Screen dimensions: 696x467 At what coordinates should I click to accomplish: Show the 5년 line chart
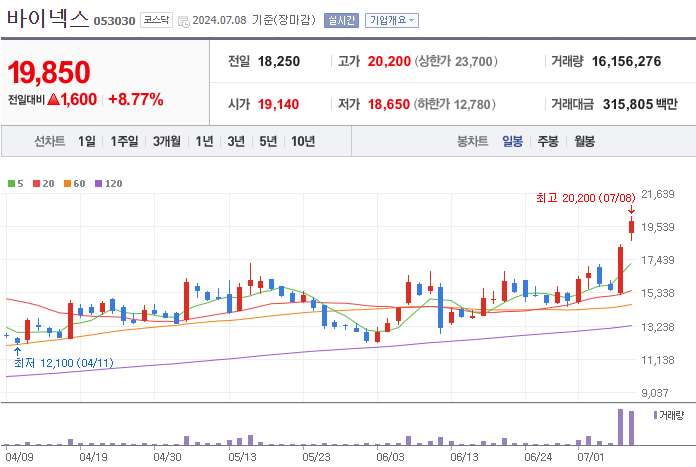point(268,141)
